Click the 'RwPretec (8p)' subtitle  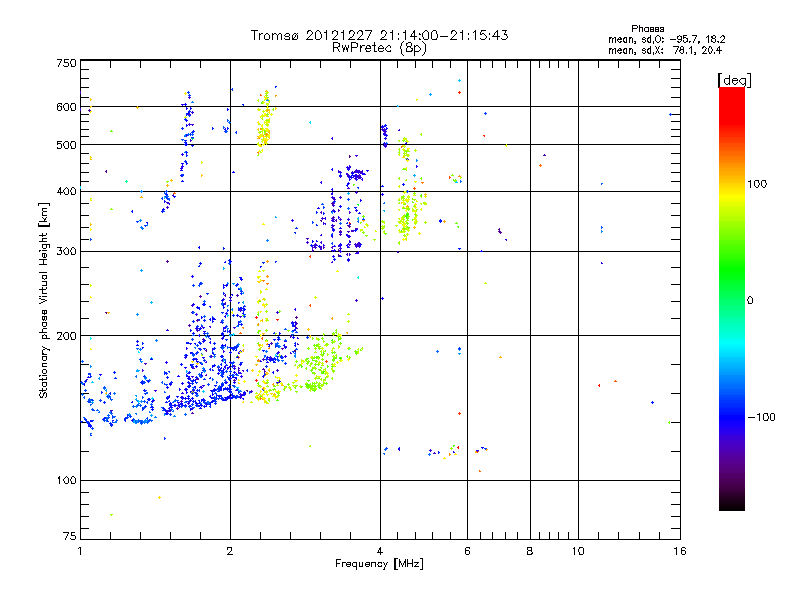(379, 48)
